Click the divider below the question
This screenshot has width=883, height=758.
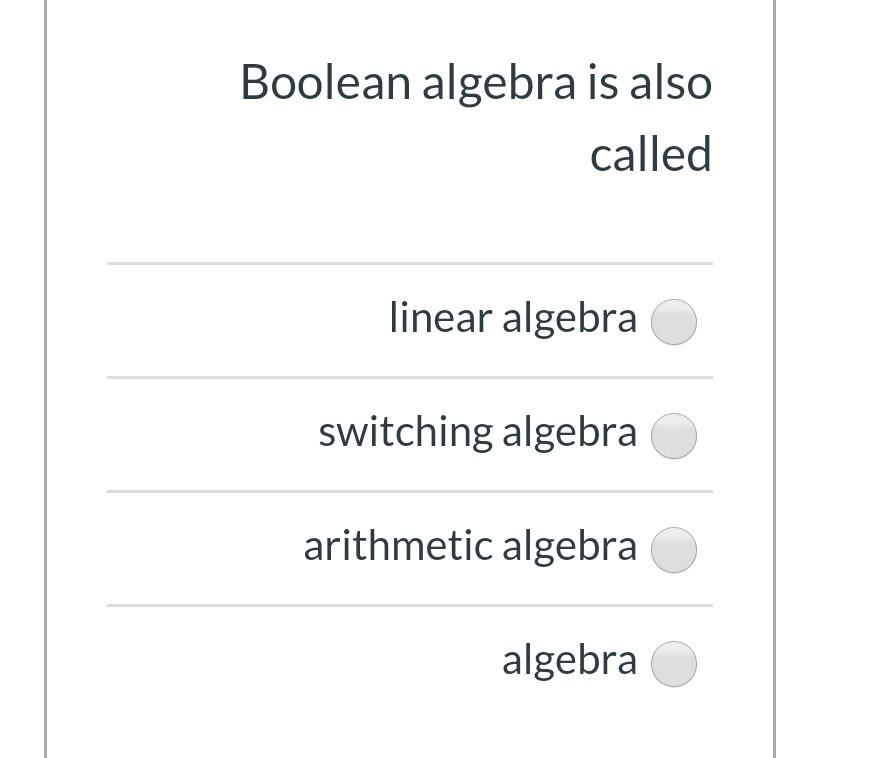410,263
